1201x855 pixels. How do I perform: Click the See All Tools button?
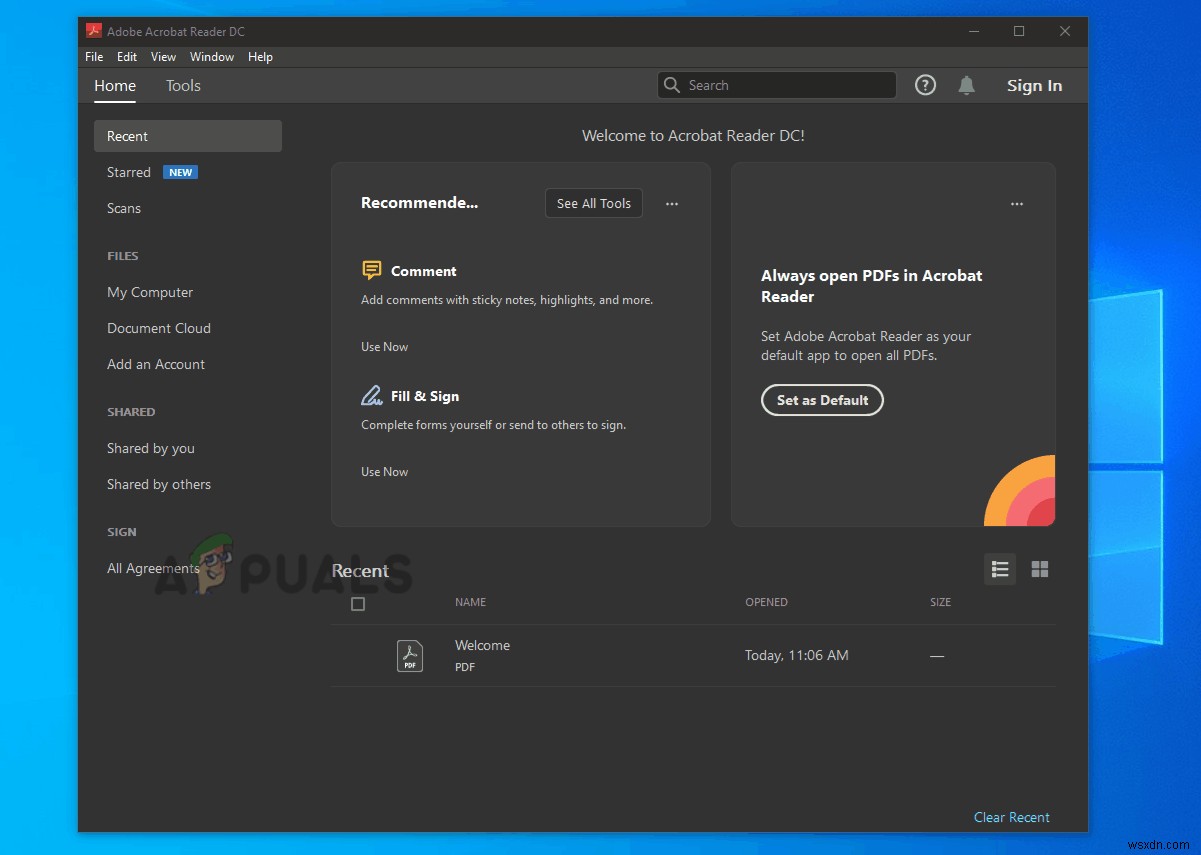(x=594, y=204)
